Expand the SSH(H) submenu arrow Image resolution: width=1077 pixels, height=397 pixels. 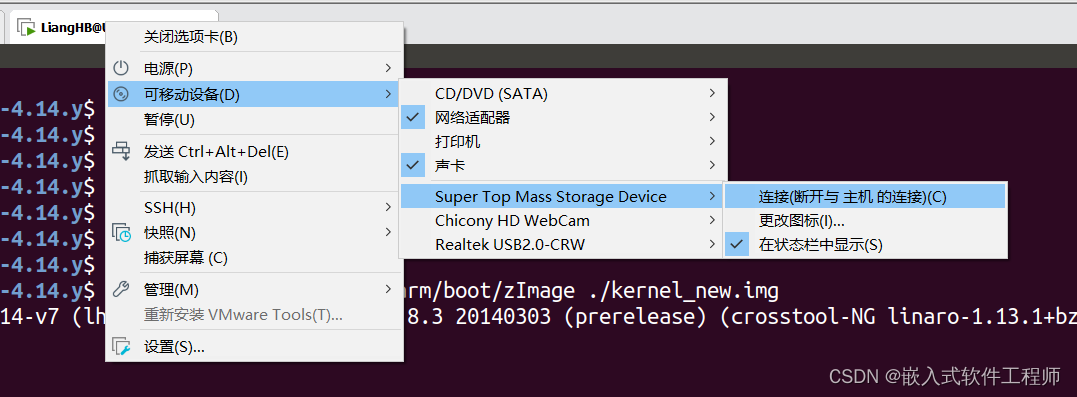click(x=388, y=207)
